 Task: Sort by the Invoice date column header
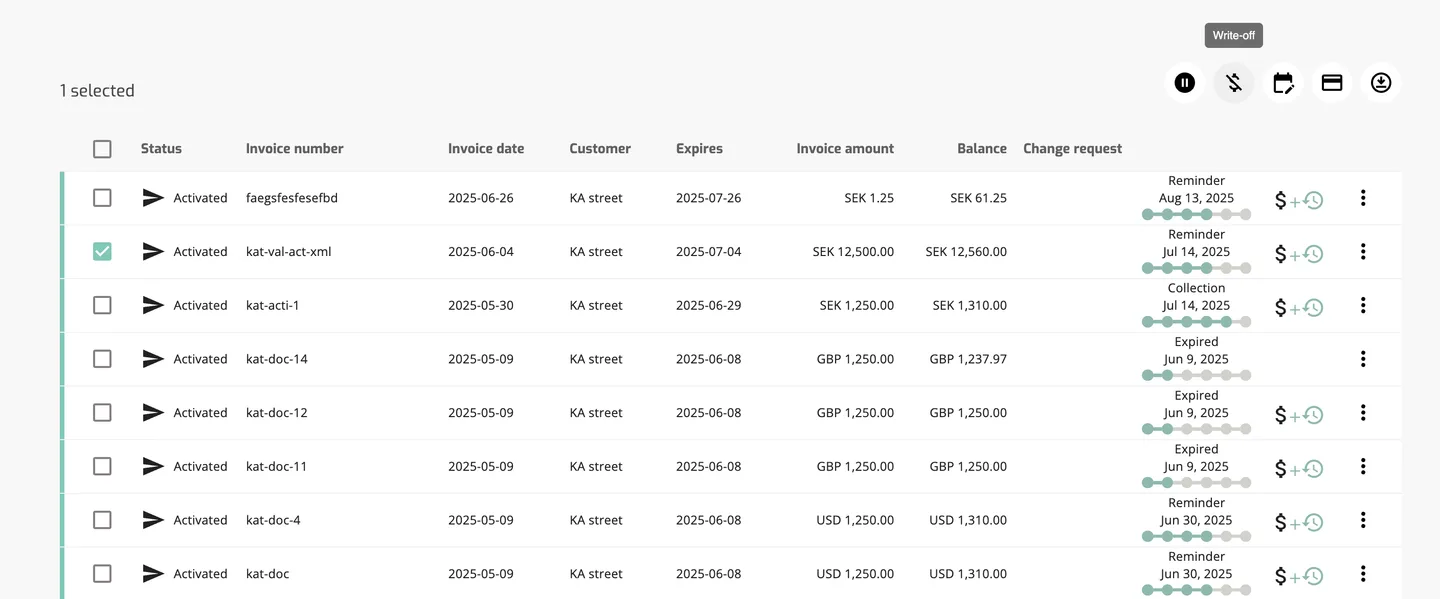486,149
